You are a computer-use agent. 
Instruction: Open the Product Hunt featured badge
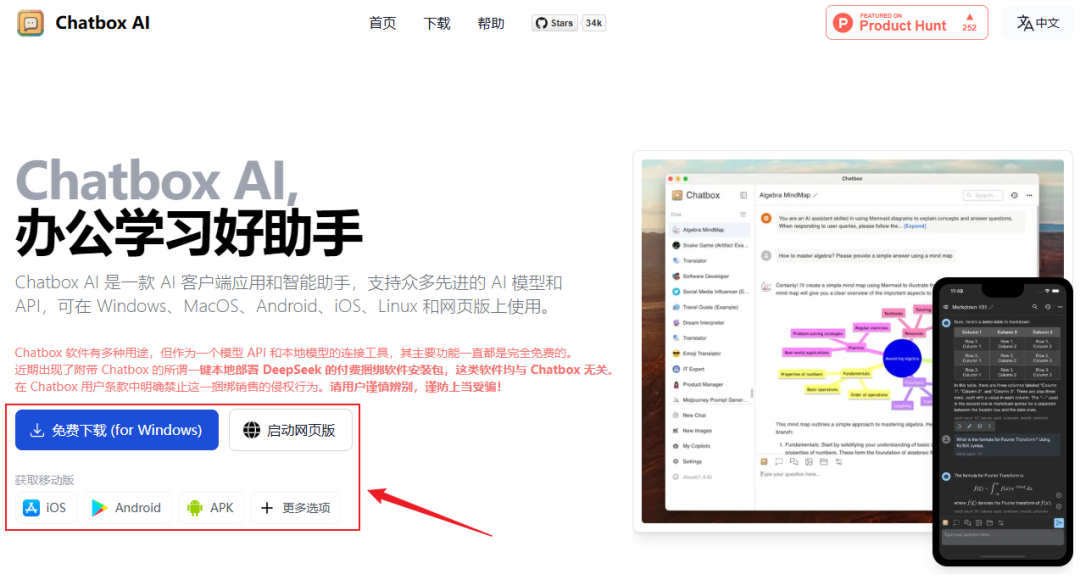point(906,23)
